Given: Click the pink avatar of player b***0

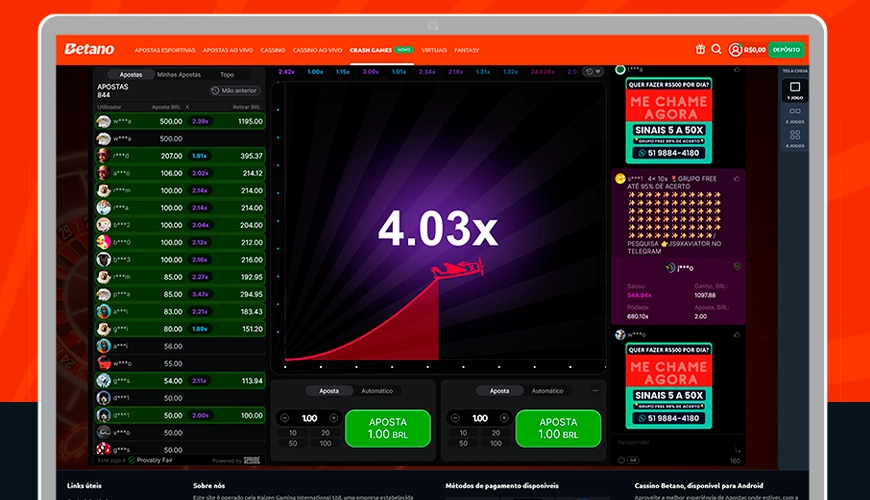Looking at the screenshot, I should 103,242.
